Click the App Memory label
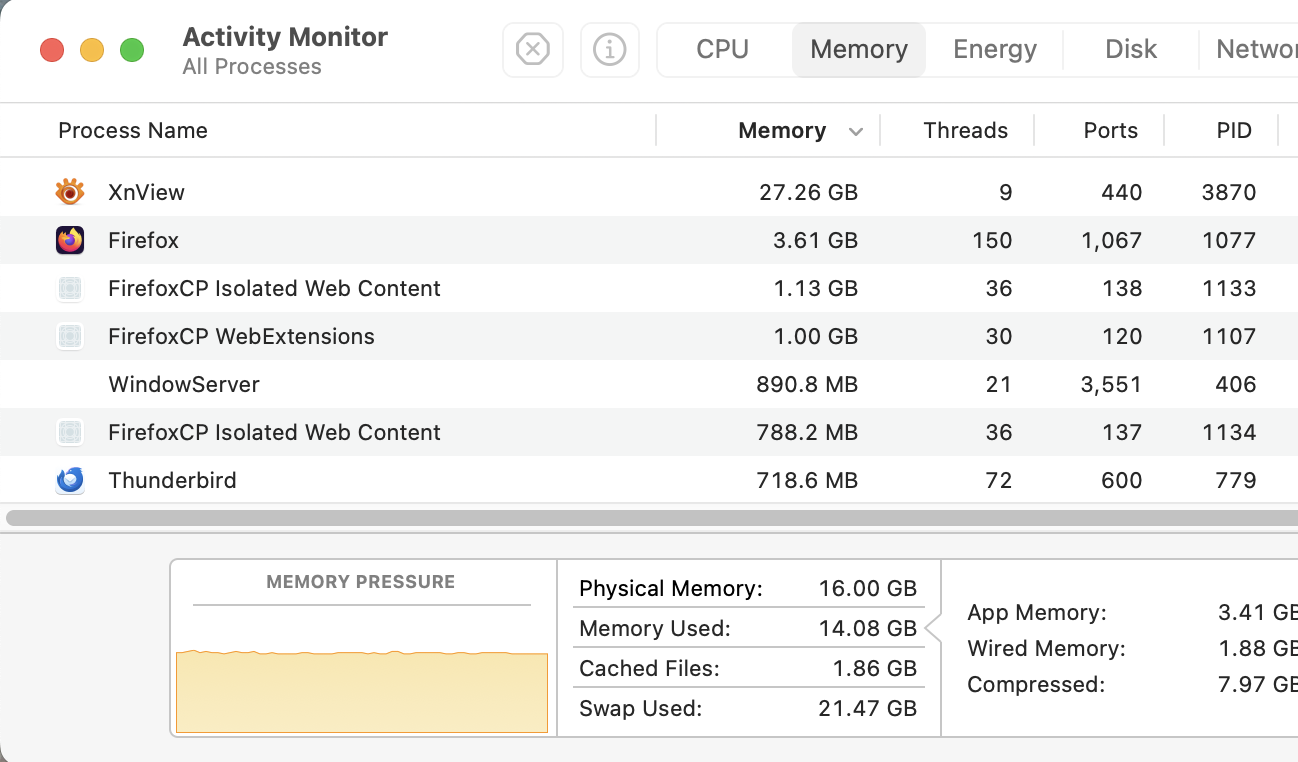1298x762 pixels. [x=1037, y=612]
